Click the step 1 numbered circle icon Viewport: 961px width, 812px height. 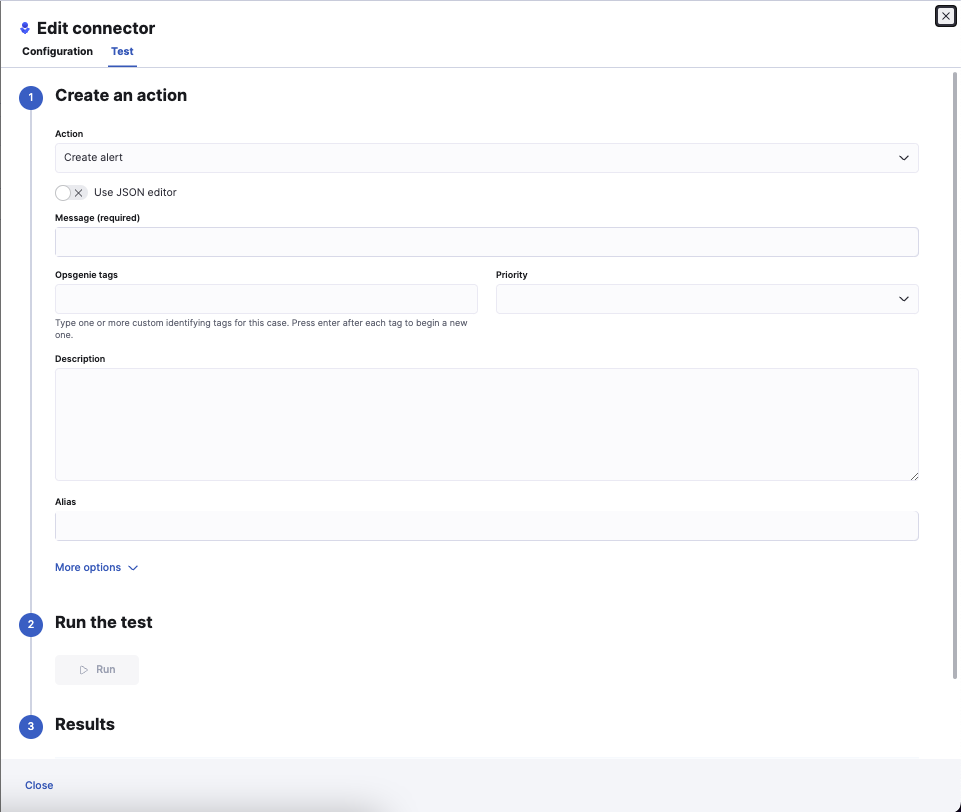click(30, 97)
